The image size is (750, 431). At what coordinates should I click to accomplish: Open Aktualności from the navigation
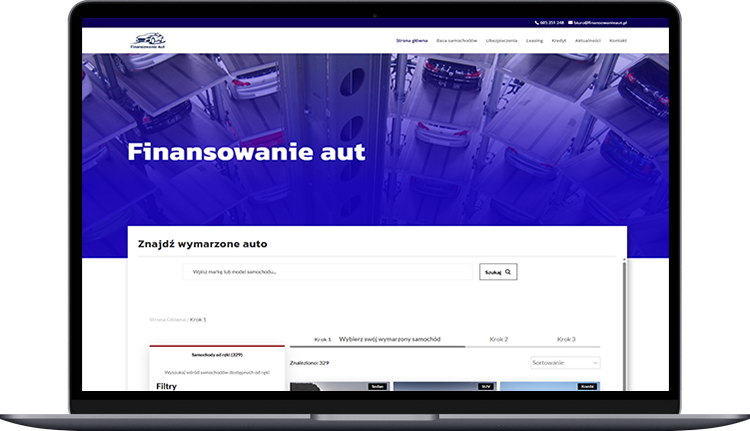point(587,41)
